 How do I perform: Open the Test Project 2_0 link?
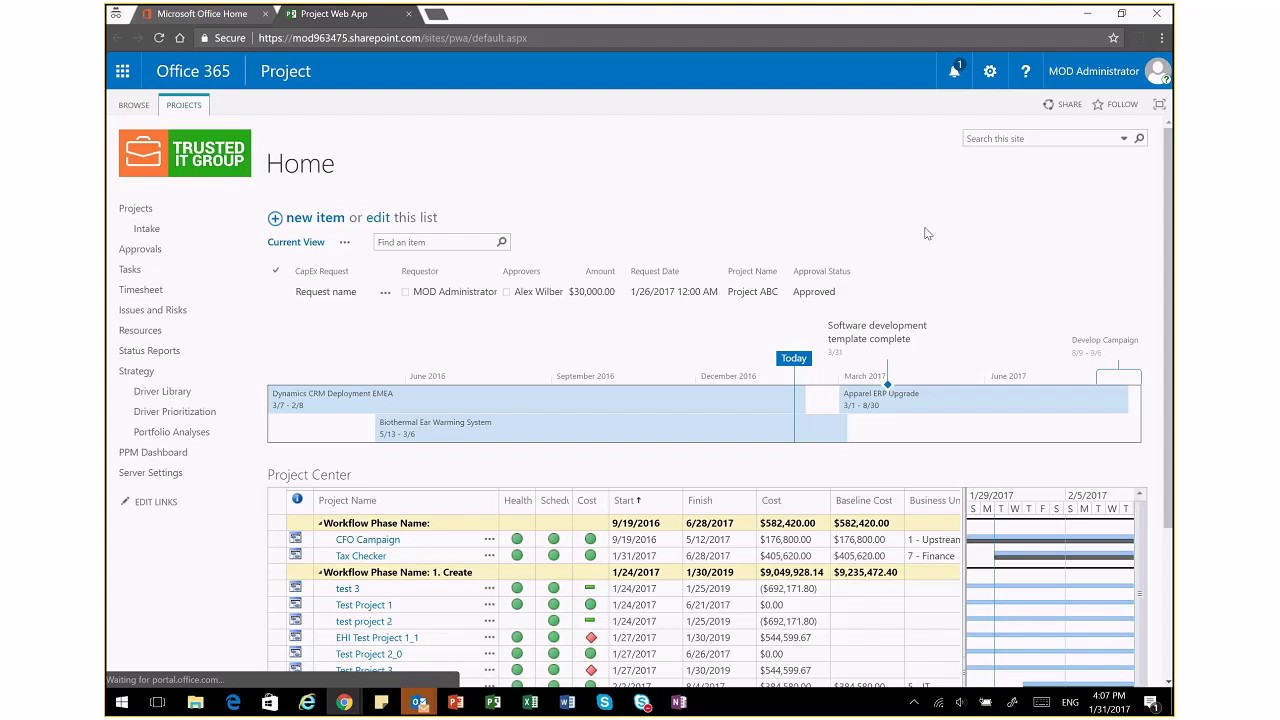click(369, 654)
